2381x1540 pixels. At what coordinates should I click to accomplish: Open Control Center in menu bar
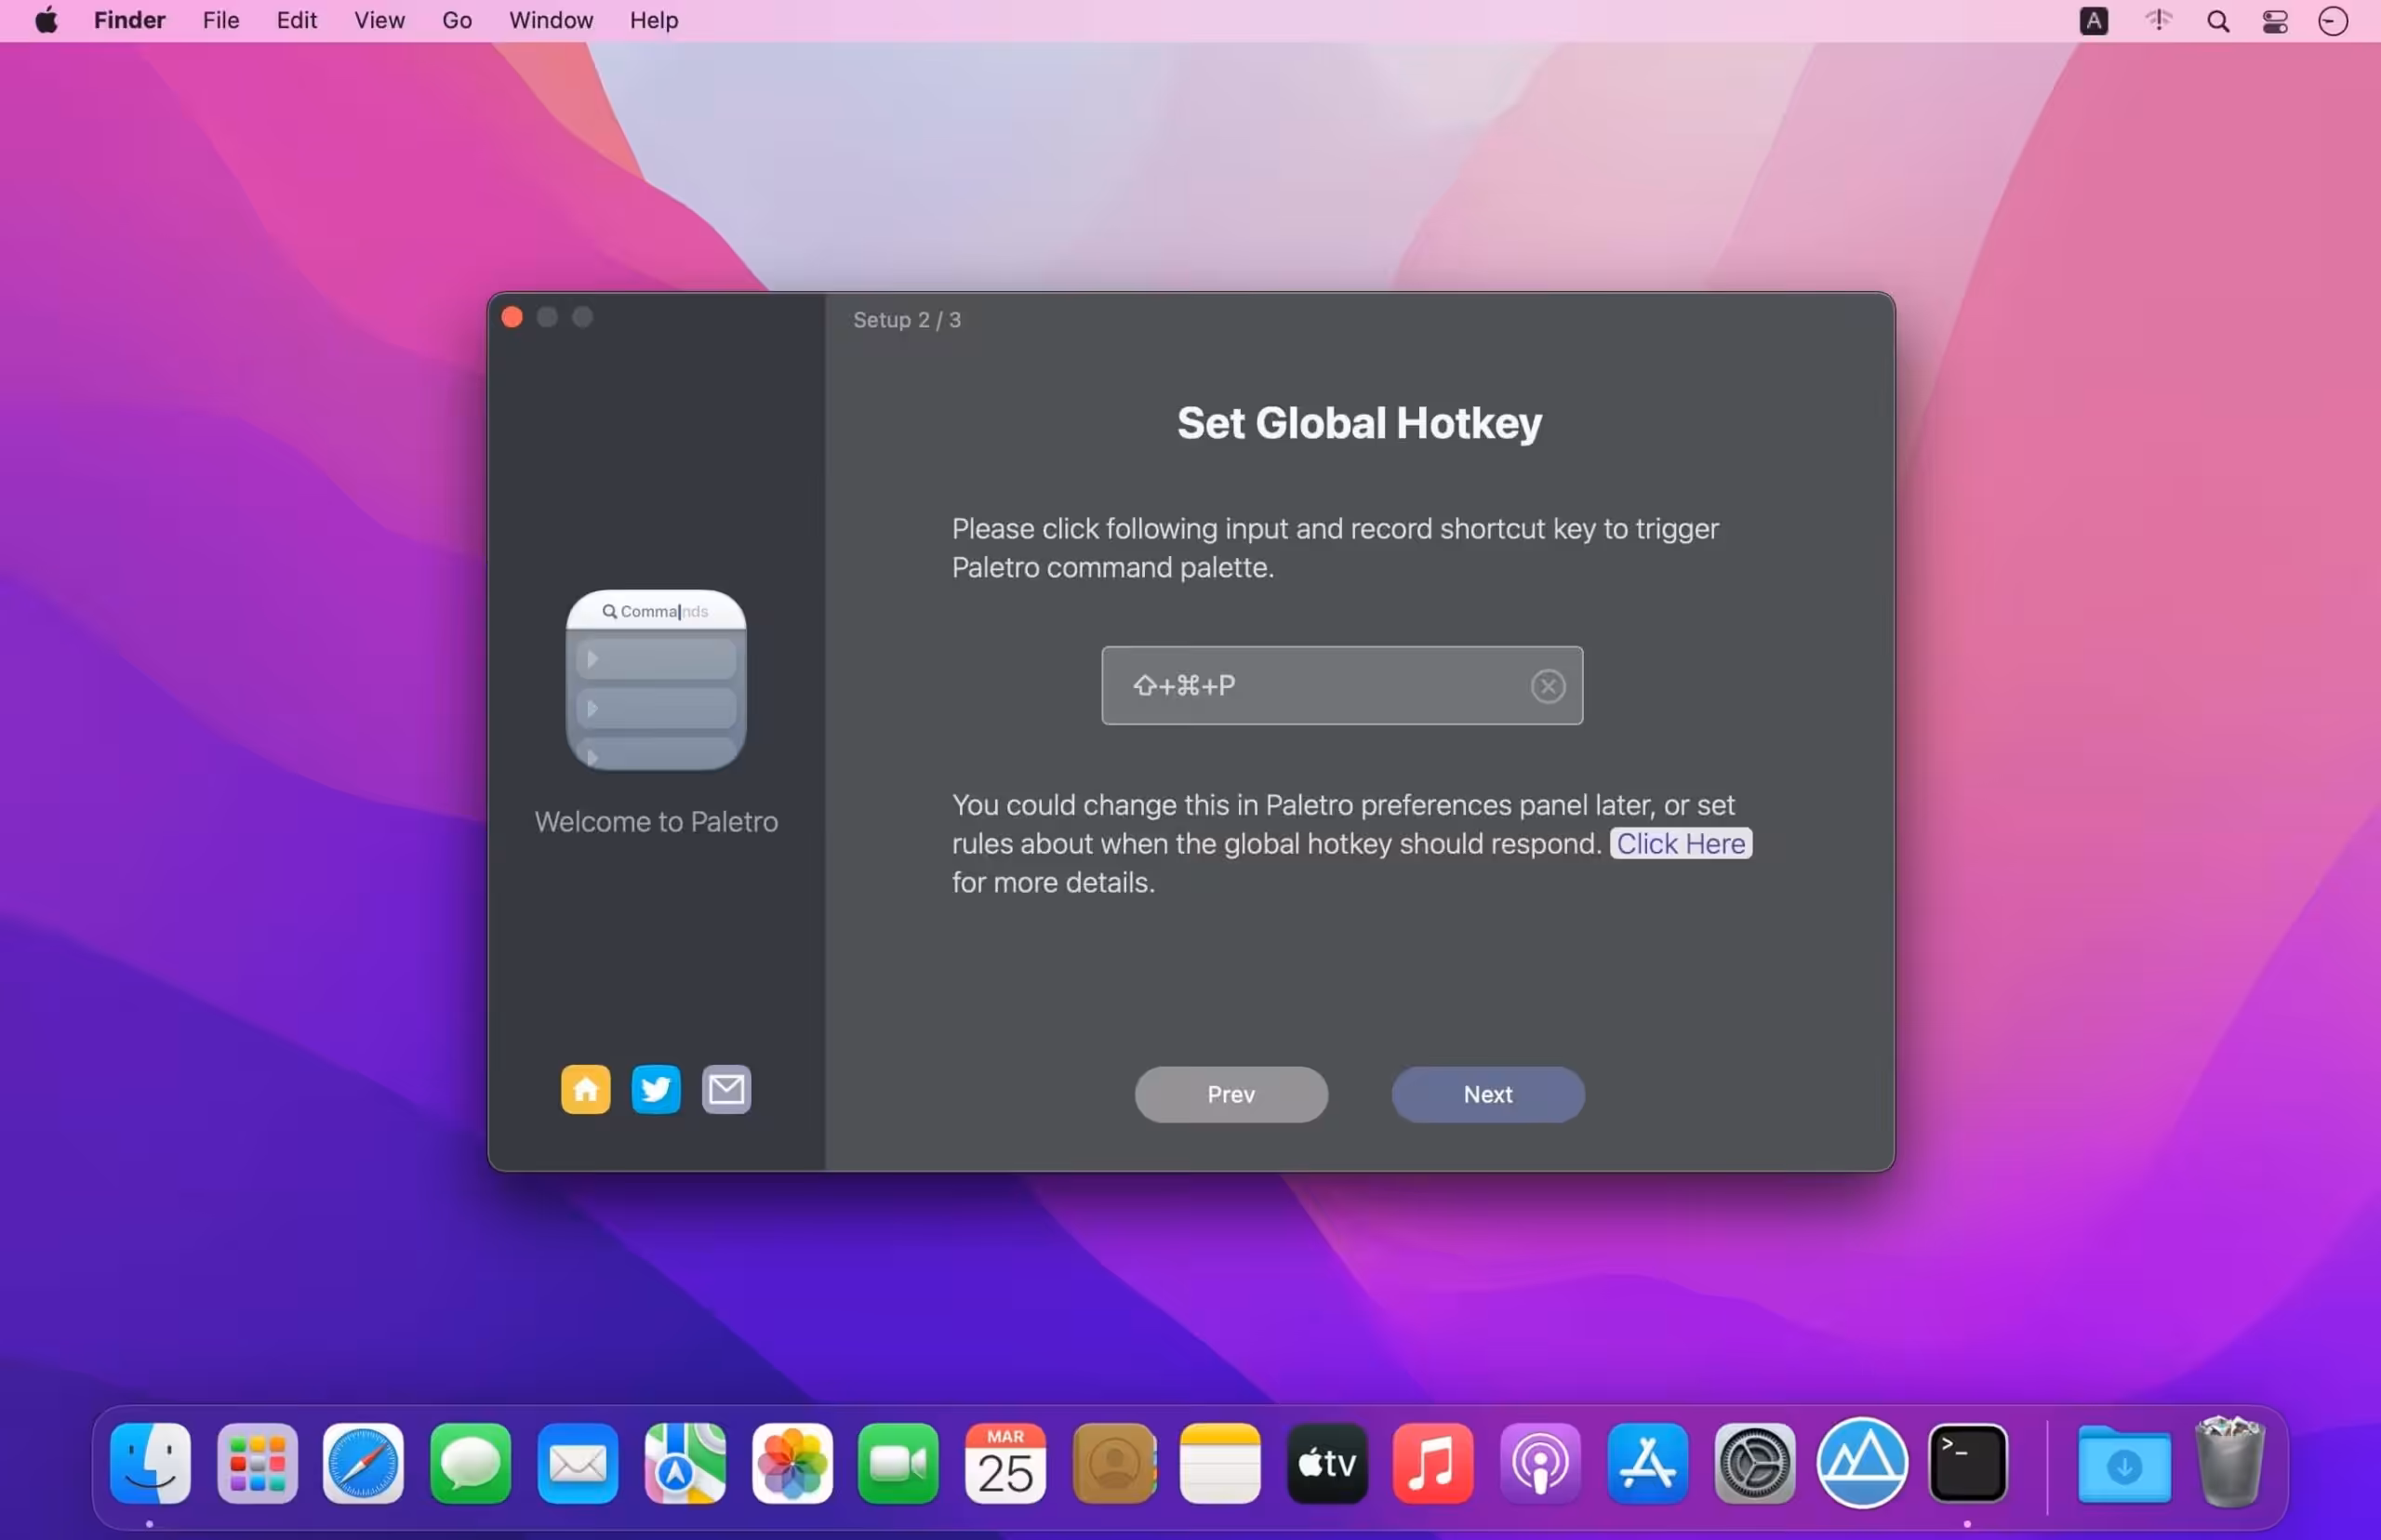click(x=2275, y=21)
